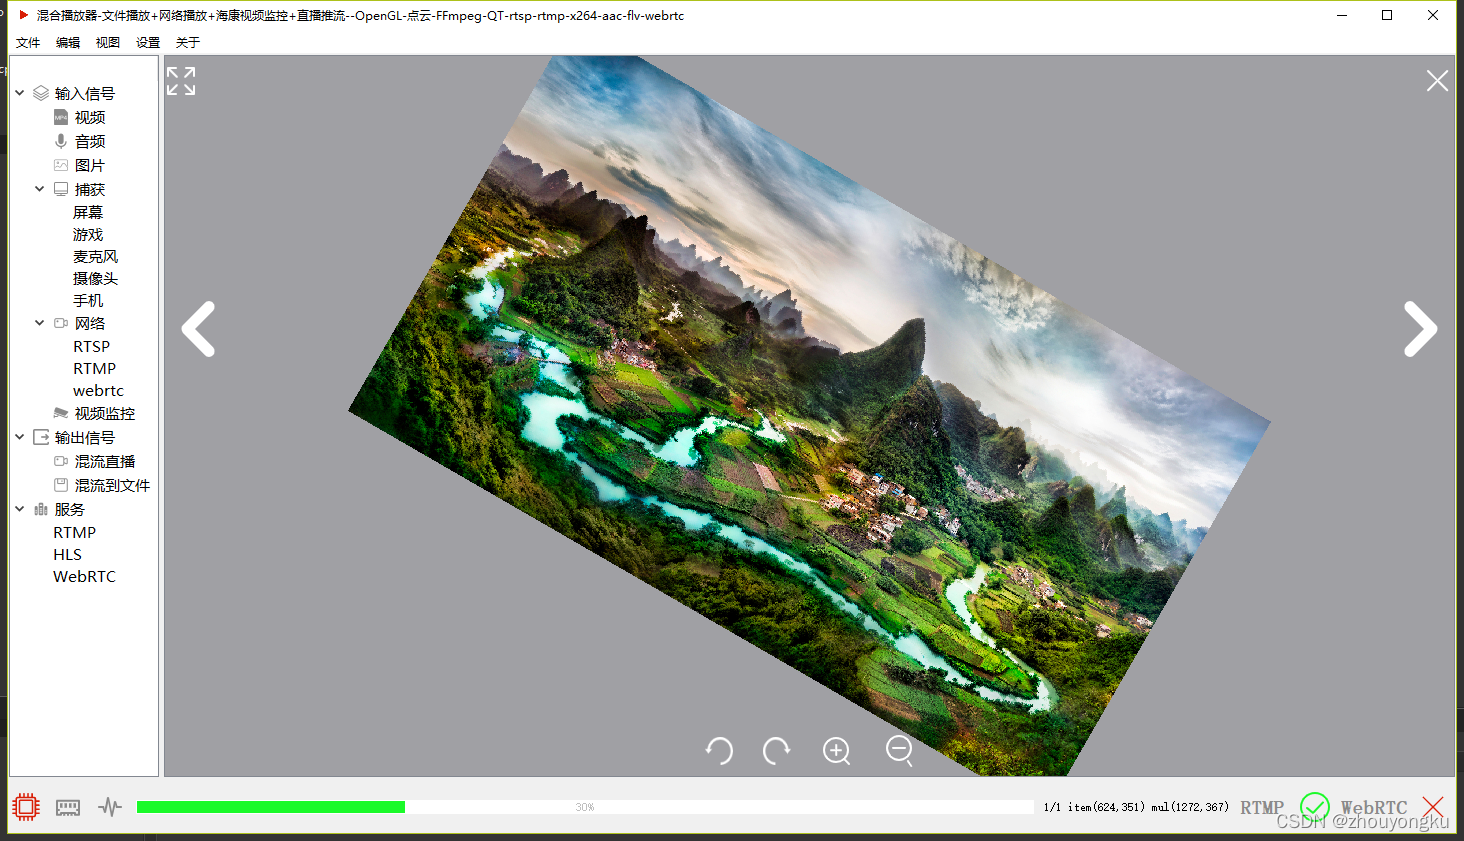
Task: Collapse the 捕获 tree node
Action: tap(39, 189)
